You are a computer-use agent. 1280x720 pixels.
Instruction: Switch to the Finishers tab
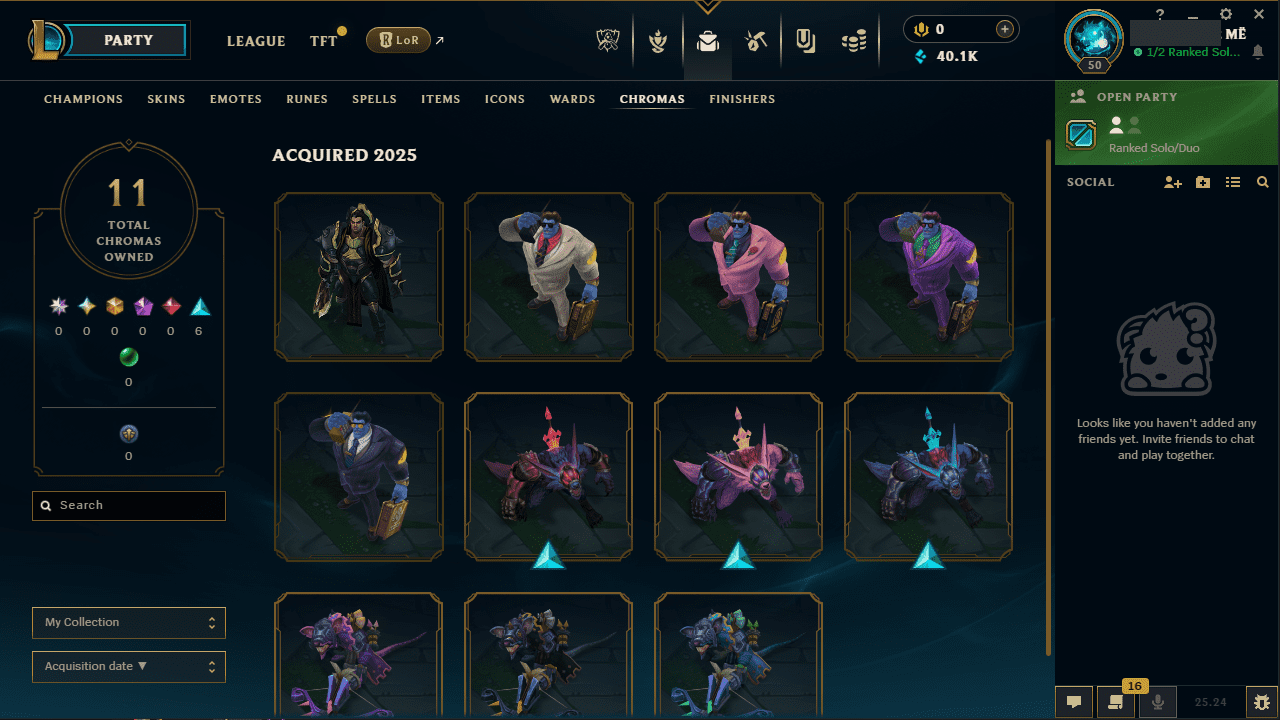click(x=742, y=99)
